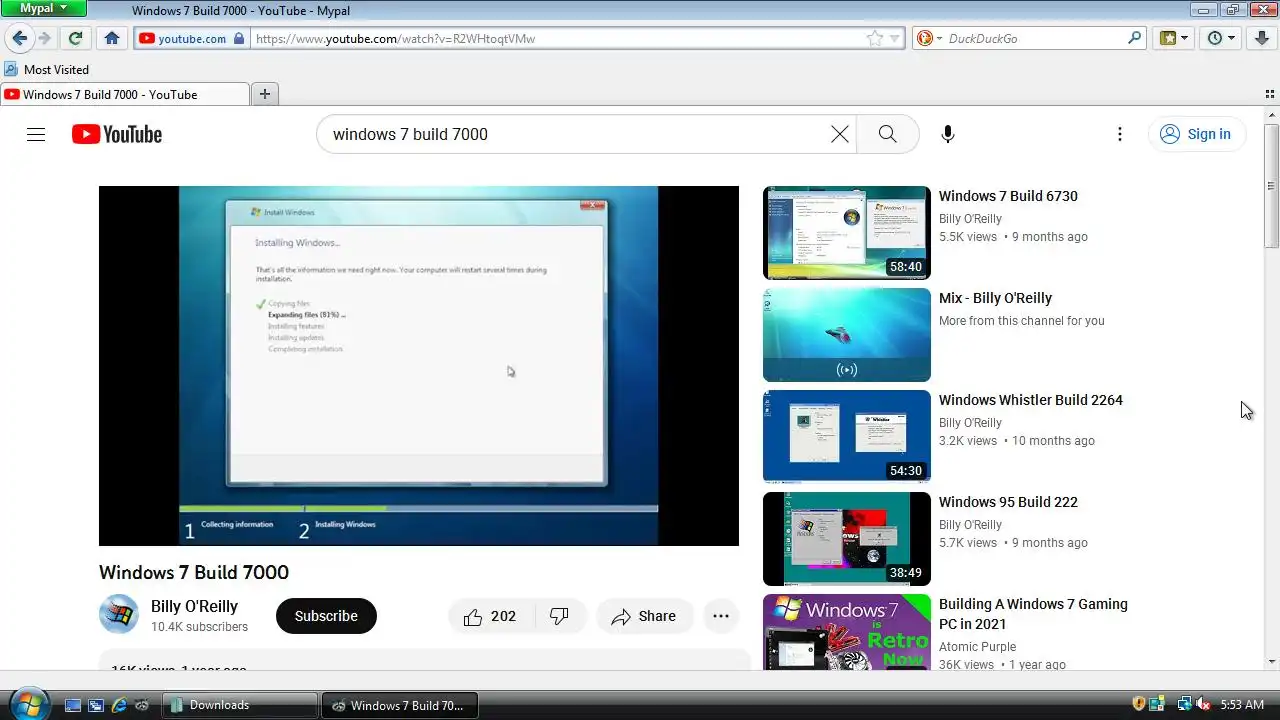Open the downloads arrow button
The height and width of the screenshot is (720, 1280).
tap(1261, 38)
